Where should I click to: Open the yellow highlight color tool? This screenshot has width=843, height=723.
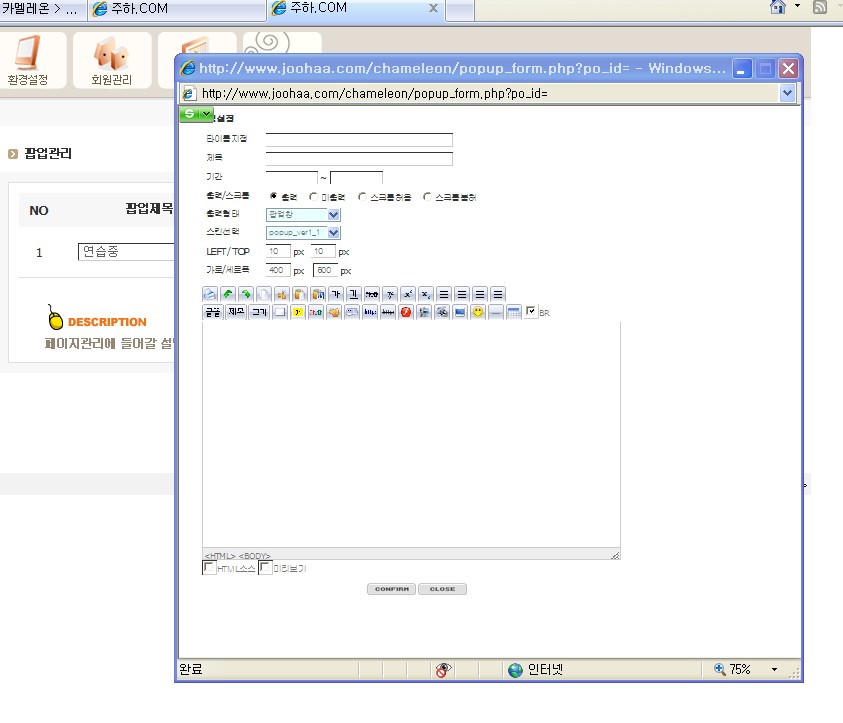(298, 312)
